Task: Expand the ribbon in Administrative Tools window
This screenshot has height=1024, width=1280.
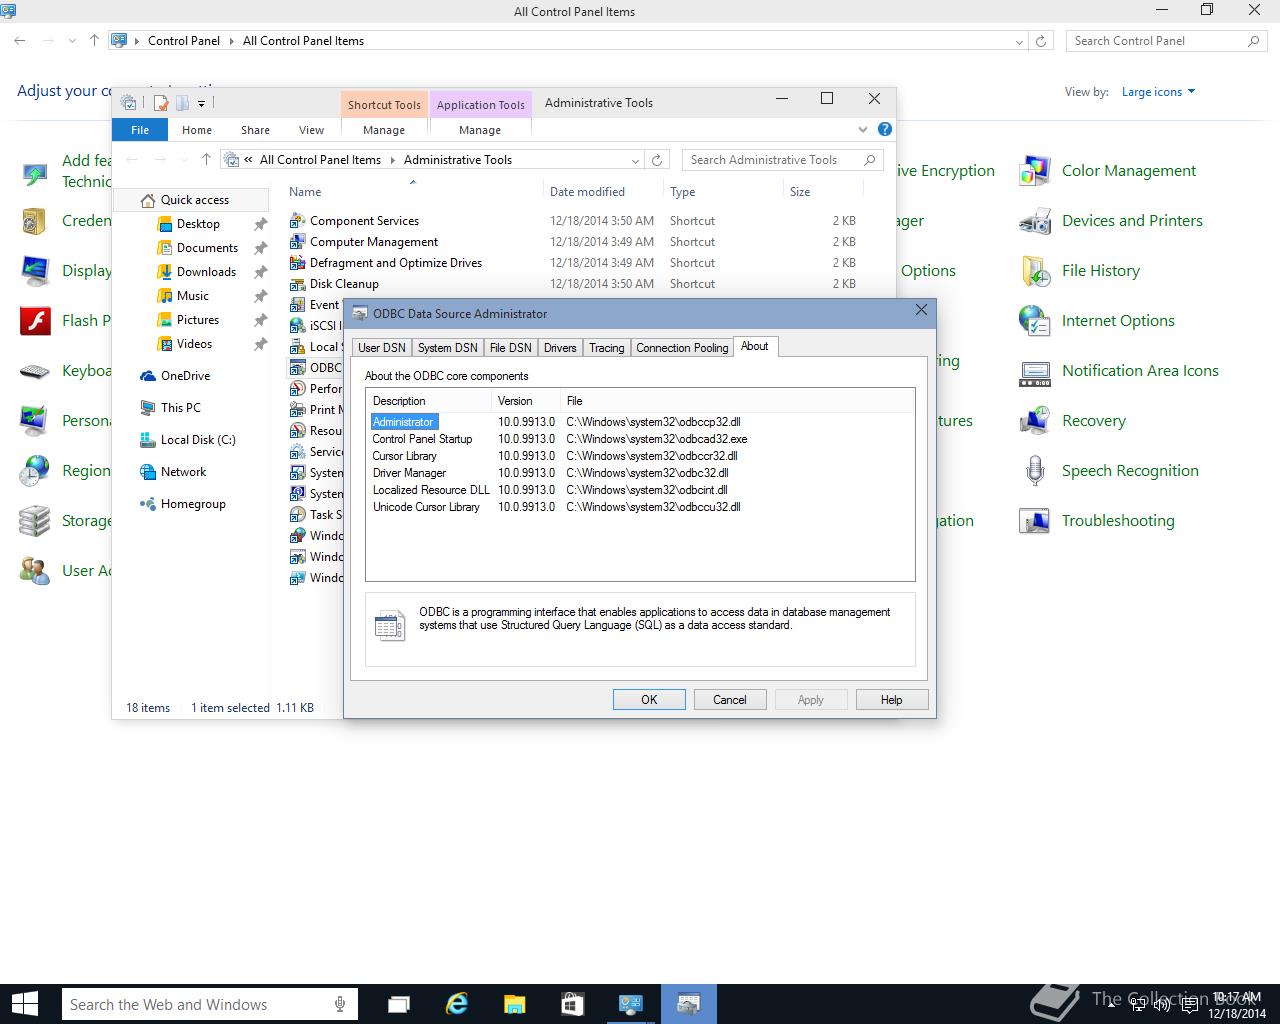Action: click(x=863, y=129)
